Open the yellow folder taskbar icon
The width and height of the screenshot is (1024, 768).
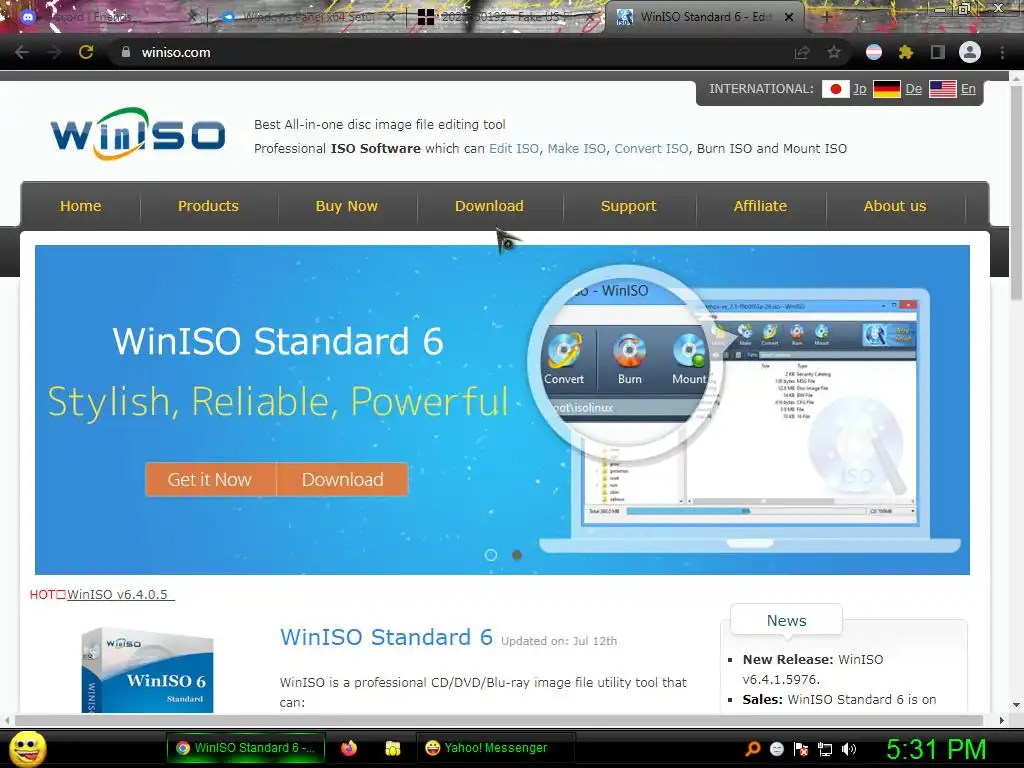pyautogui.click(x=392, y=748)
